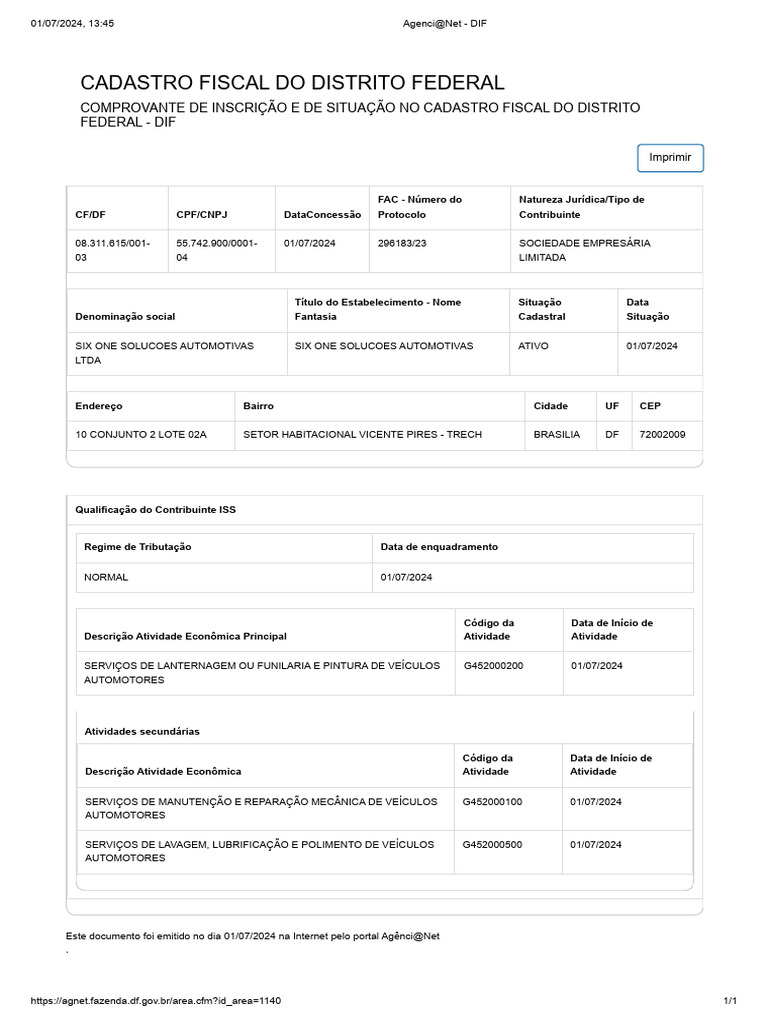Viewport: 768px width, 1024px height.
Task: Select activity code G452000100
Action: [x=492, y=801]
